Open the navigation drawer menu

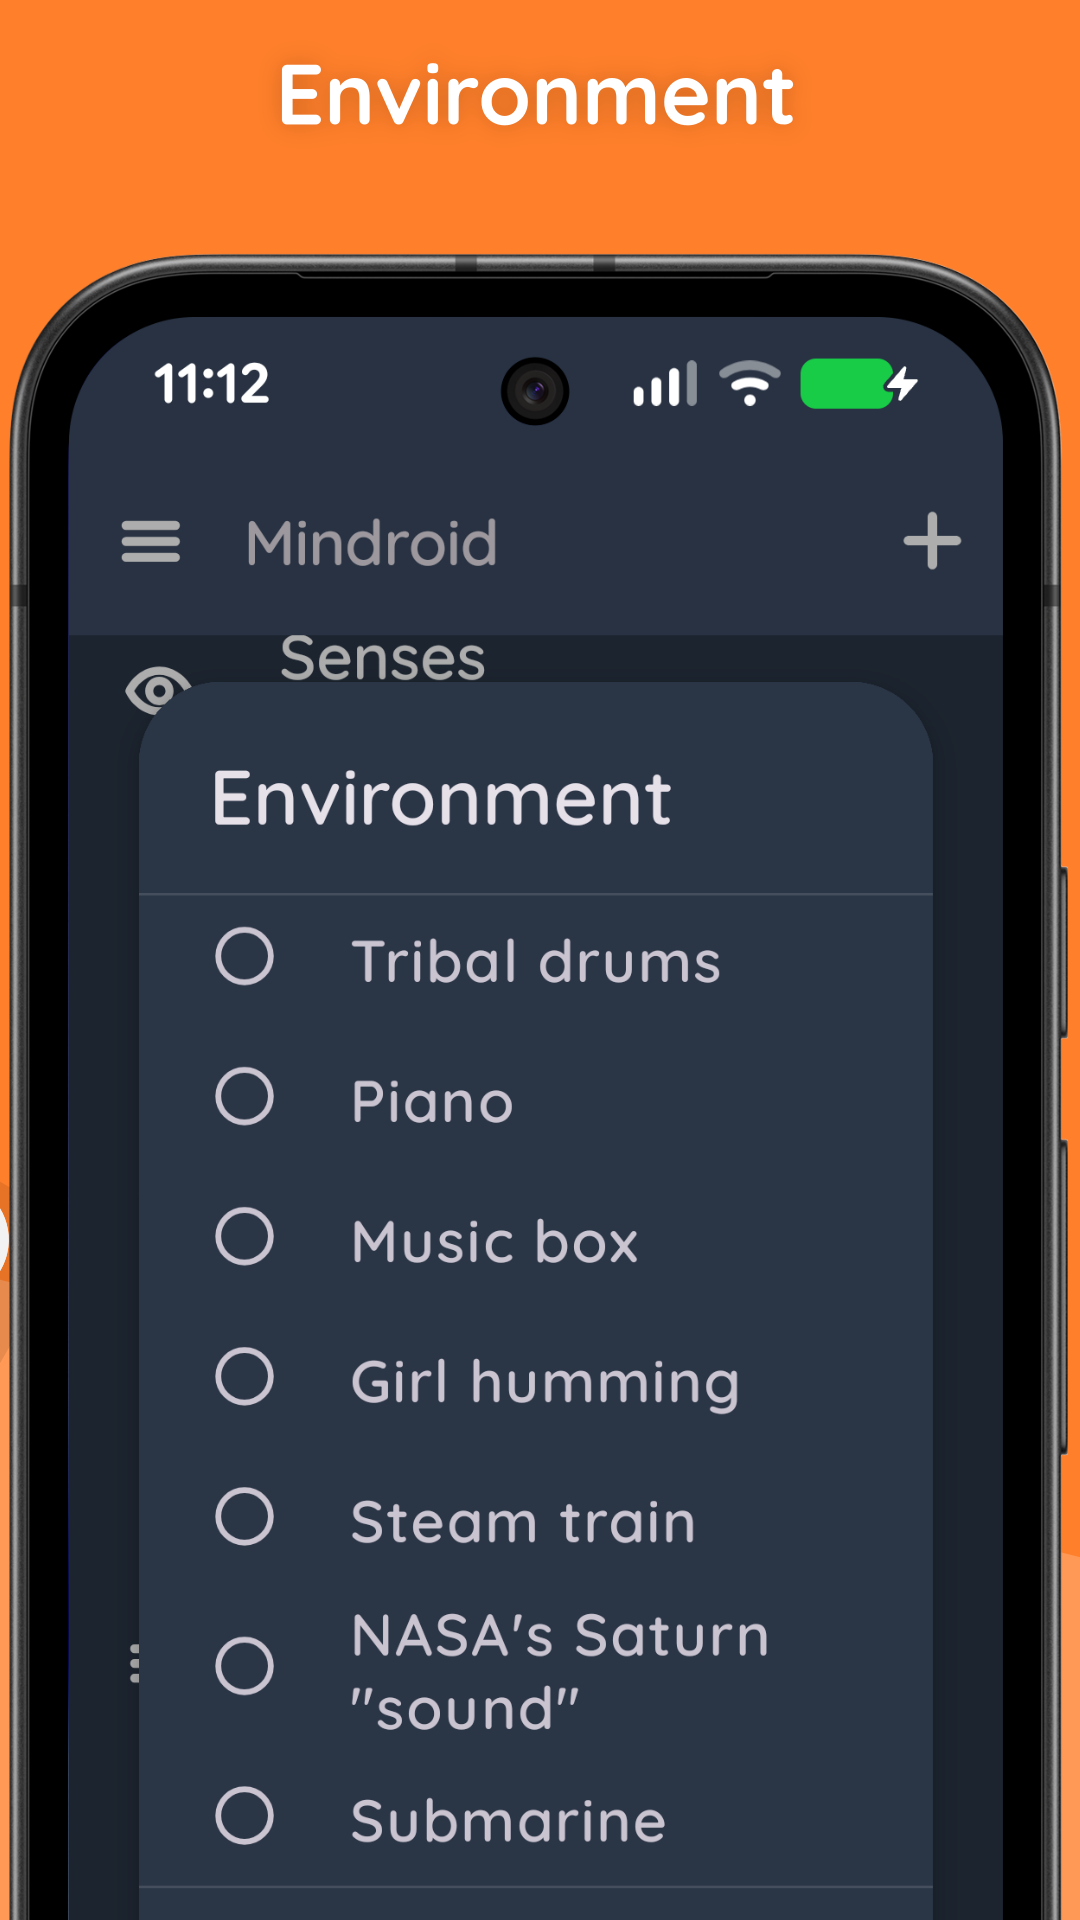(x=152, y=542)
